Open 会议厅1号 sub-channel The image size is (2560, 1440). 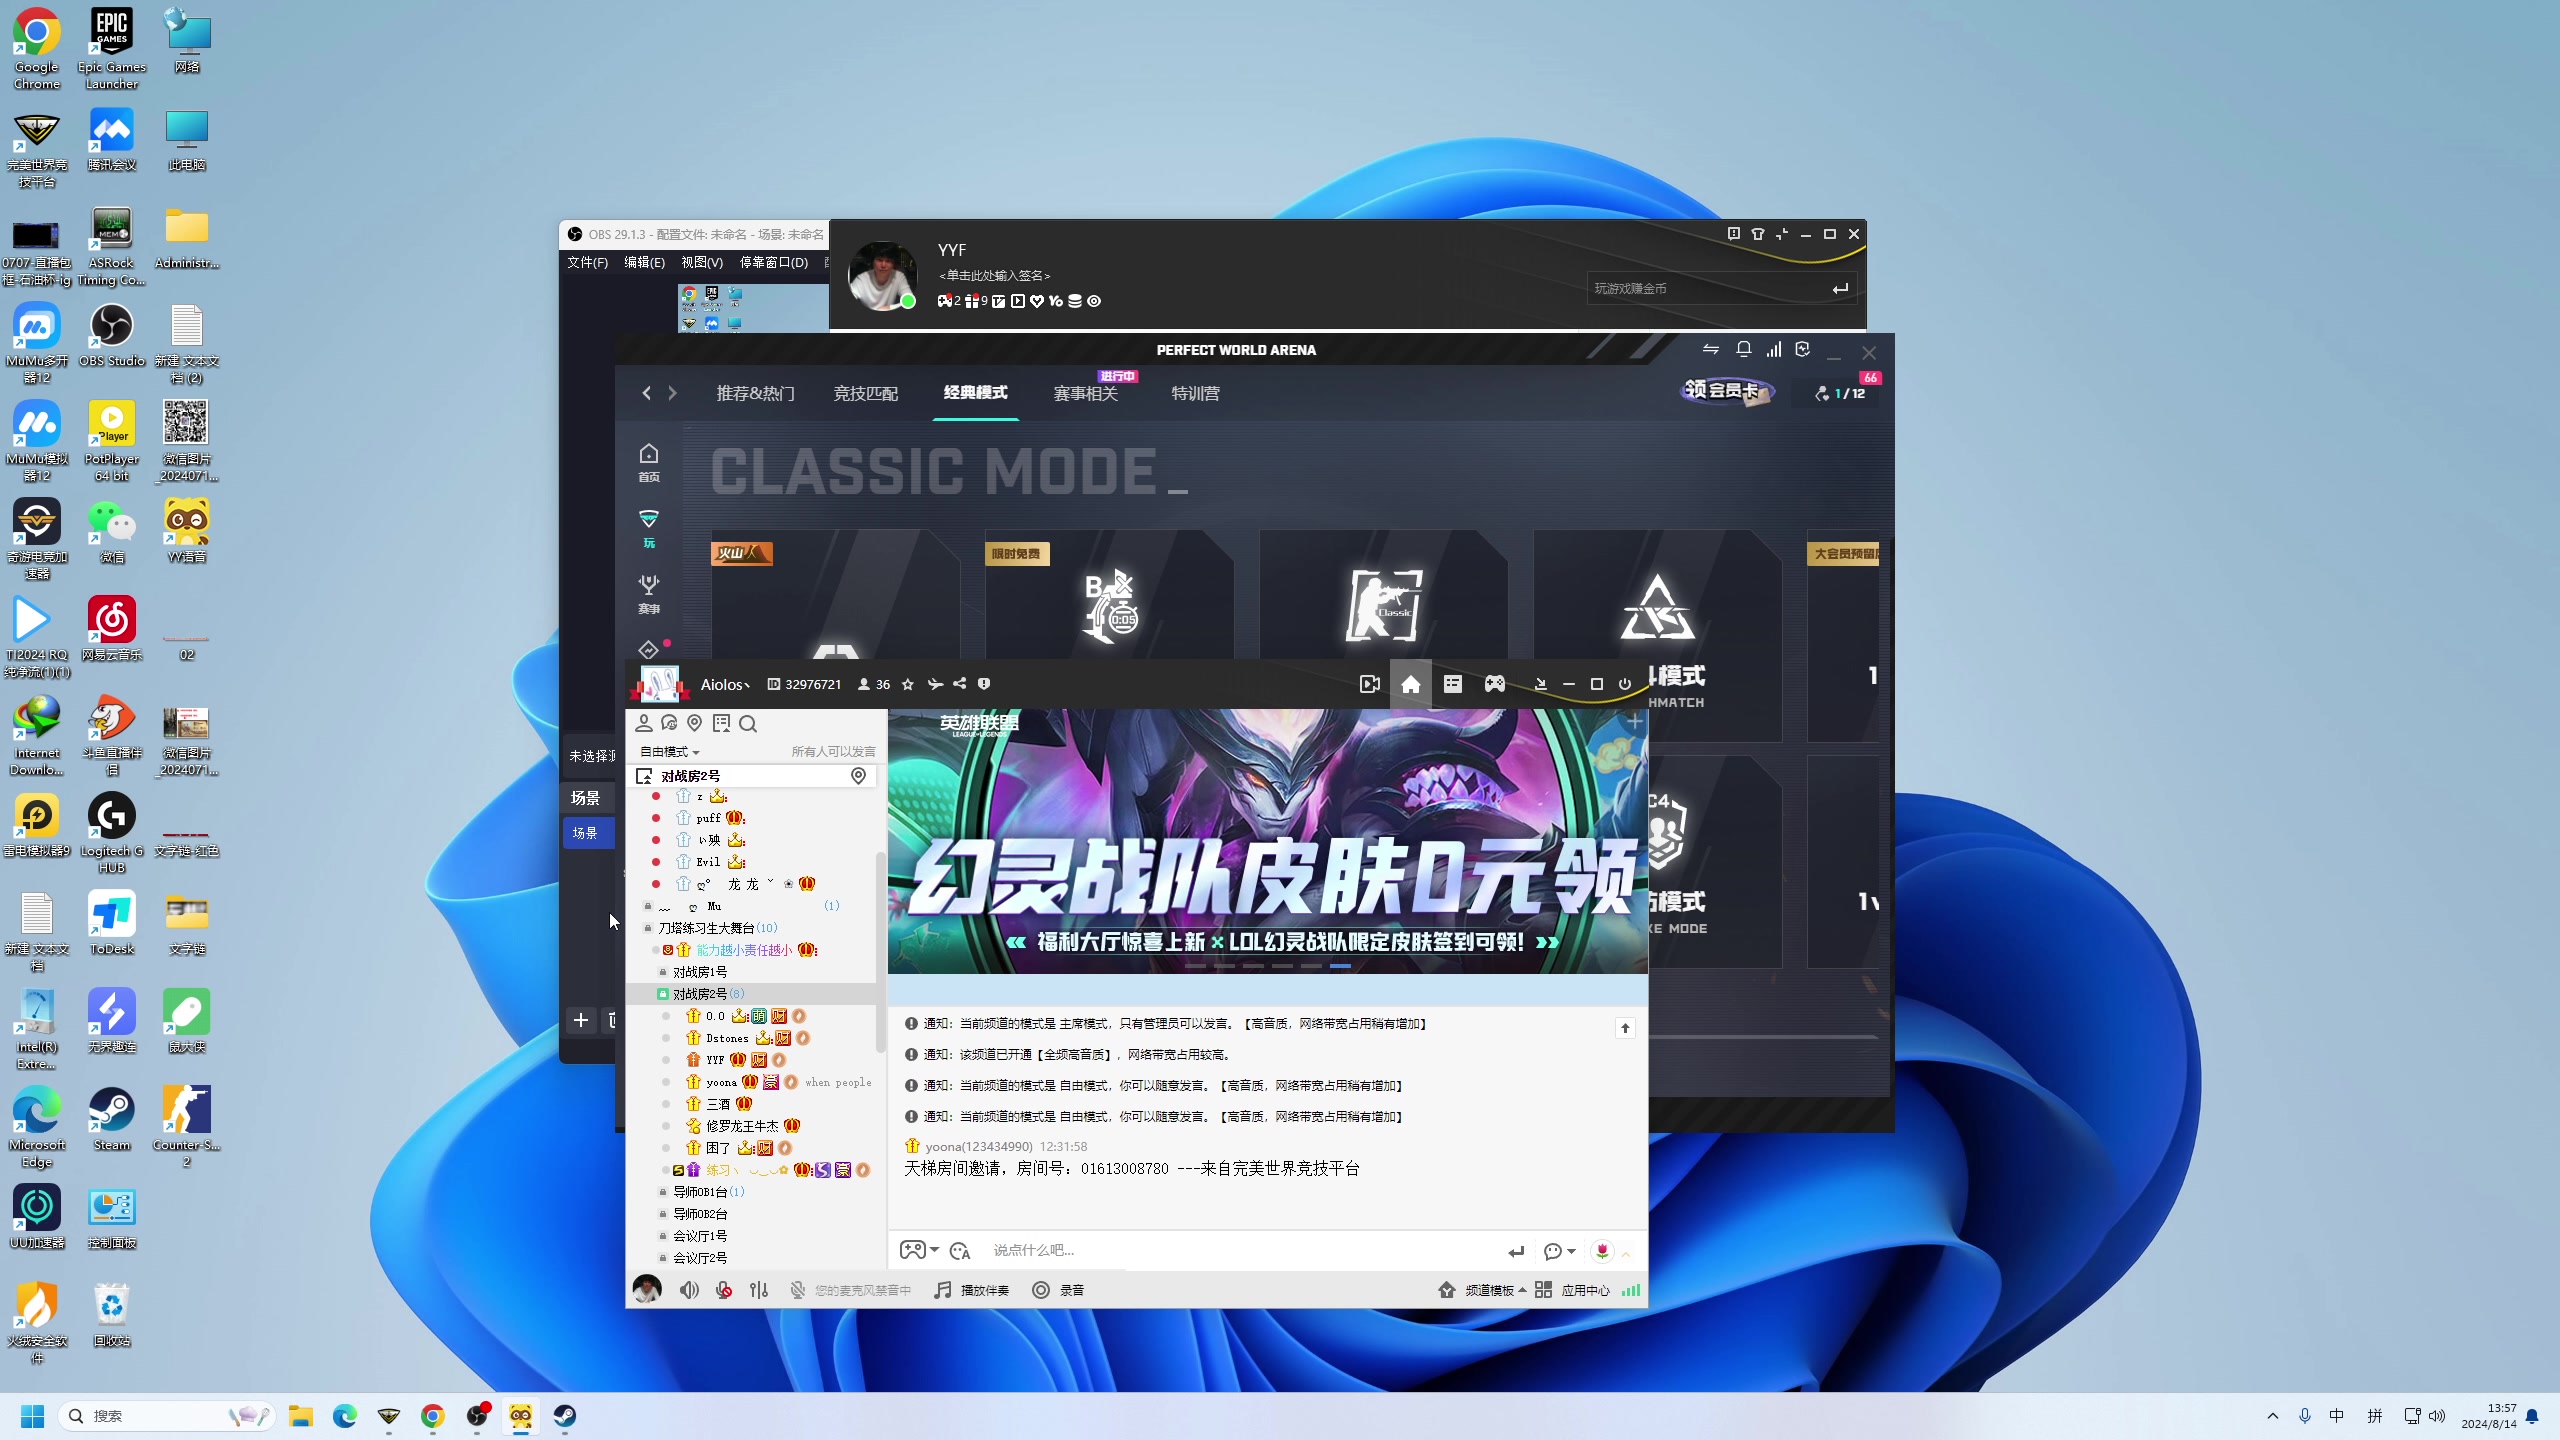click(x=700, y=1236)
